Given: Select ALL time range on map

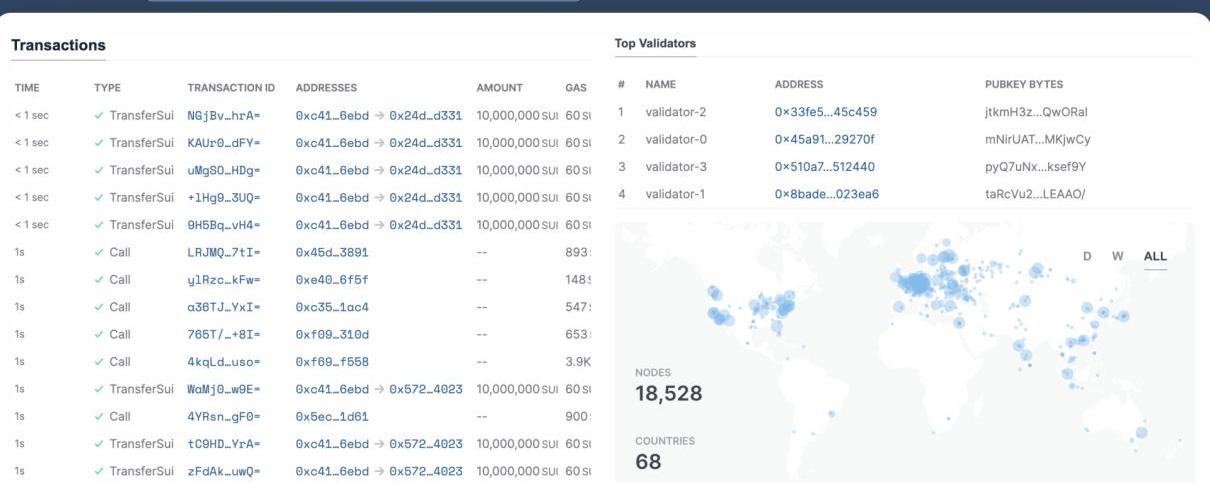Looking at the screenshot, I should (x=1155, y=256).
